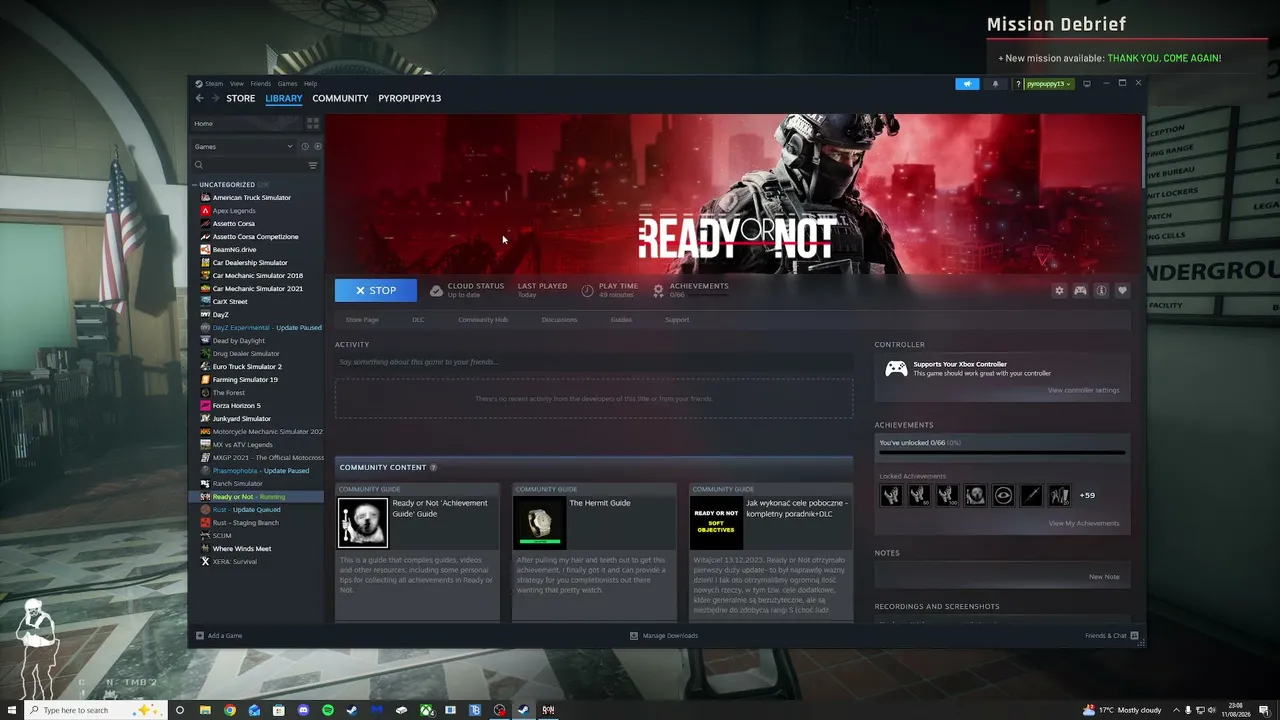
Task: Create a New Note
Action: [x=1104, y=577]
